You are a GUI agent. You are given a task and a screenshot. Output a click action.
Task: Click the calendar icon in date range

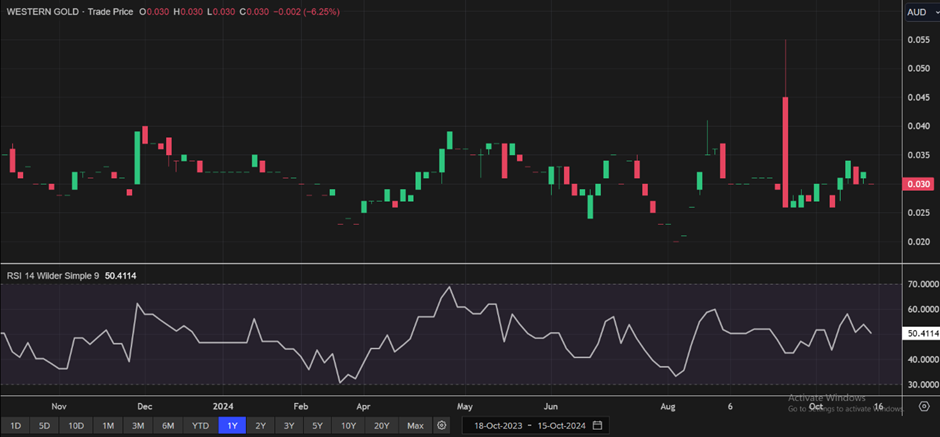(597, 425)
